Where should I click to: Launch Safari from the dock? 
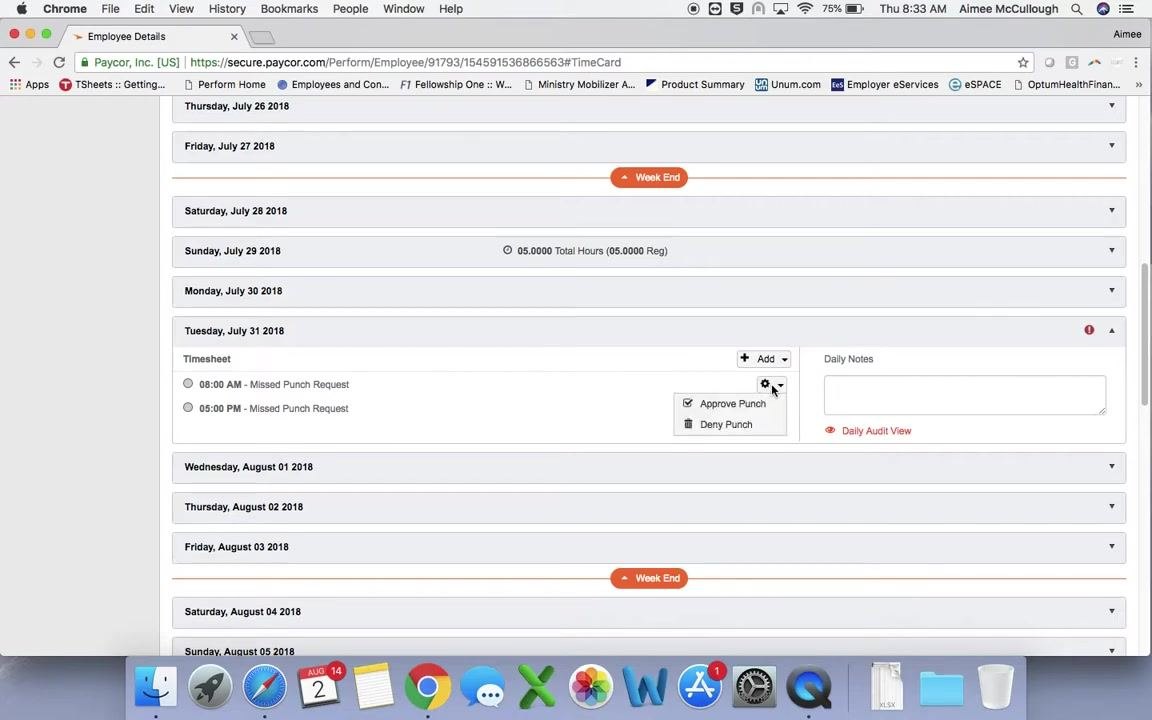pyautogui.click(x=264, y=686)
